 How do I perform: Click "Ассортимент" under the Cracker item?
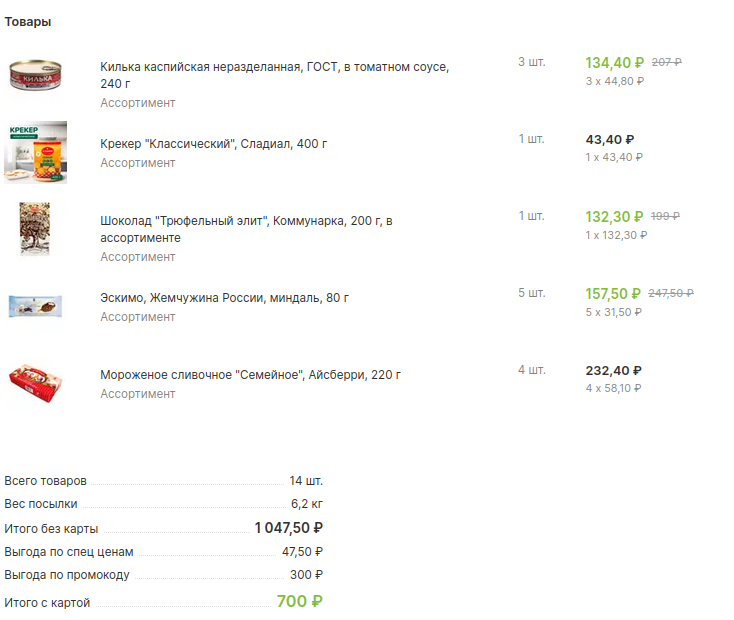point(137,163)
